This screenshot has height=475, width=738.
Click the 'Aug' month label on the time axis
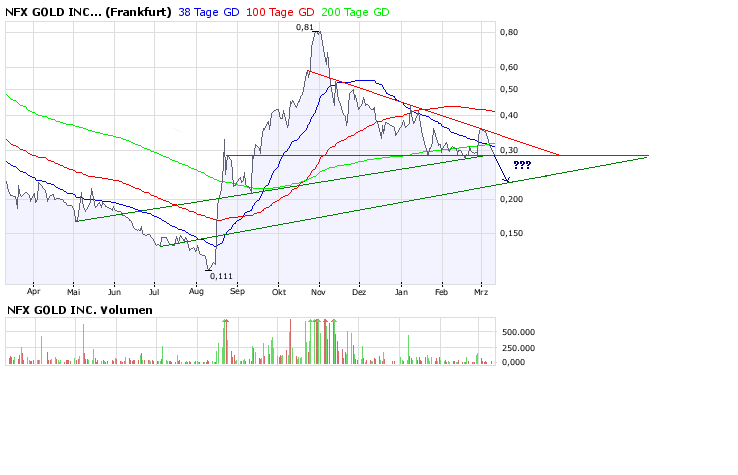196,291
